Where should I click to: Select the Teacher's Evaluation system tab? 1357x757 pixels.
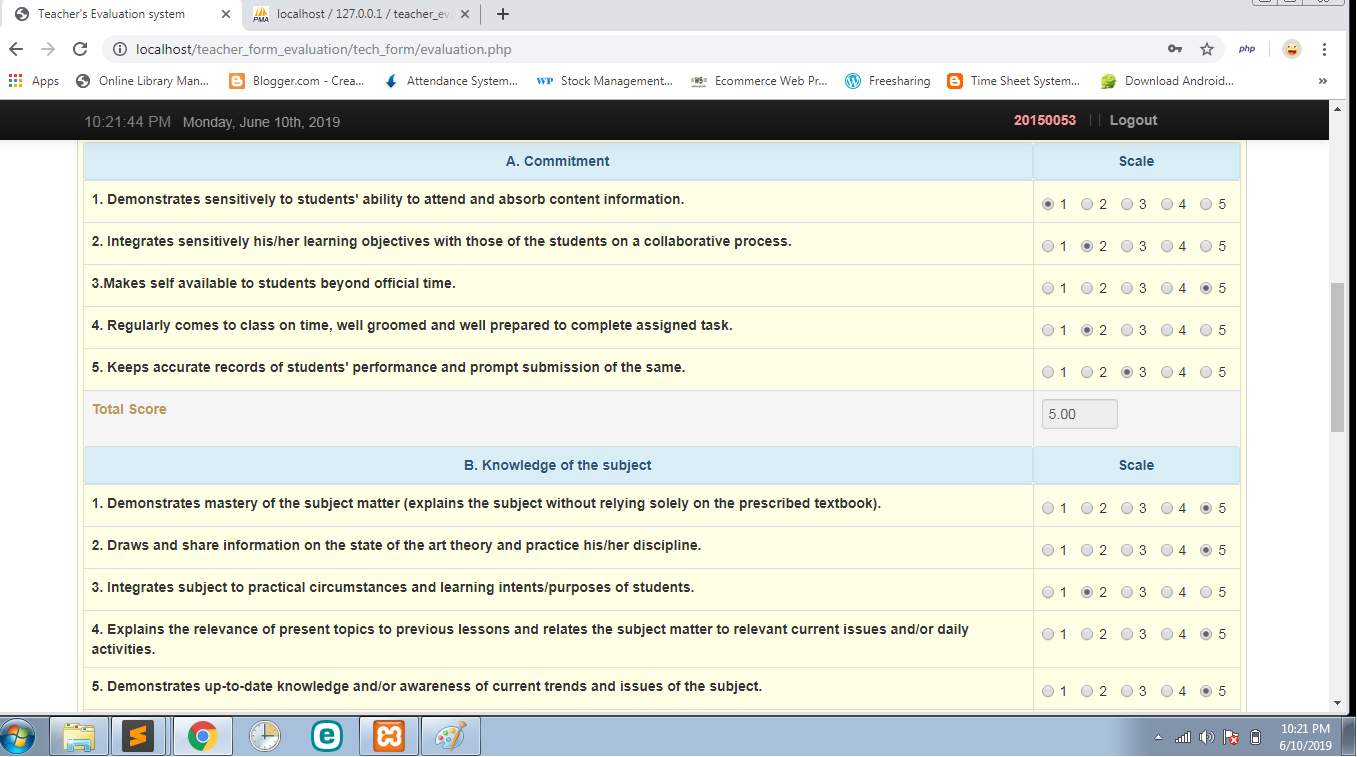(110, 14)
